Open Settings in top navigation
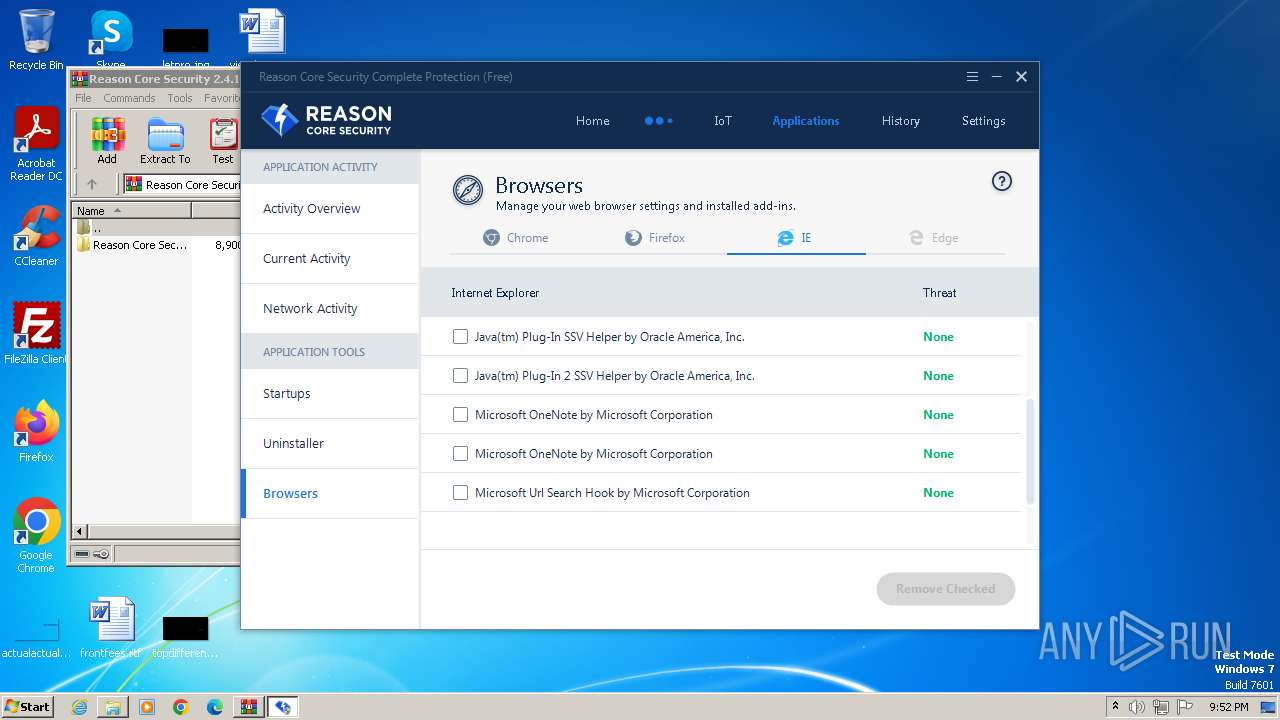1280x720 pixels. click(983, 121)
